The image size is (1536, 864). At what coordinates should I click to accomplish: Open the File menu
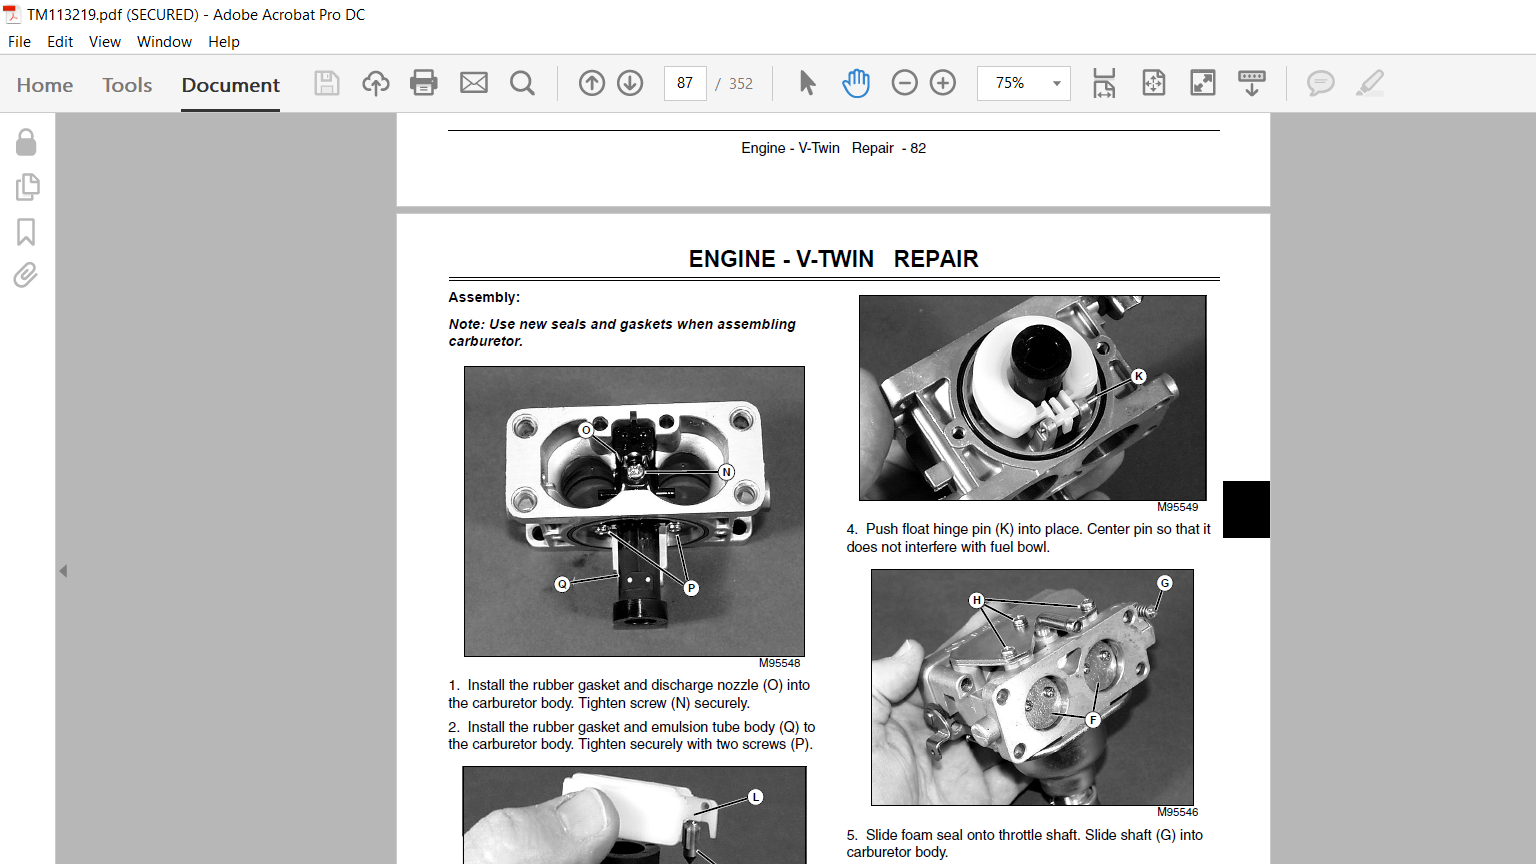click(x=19, y=42)
